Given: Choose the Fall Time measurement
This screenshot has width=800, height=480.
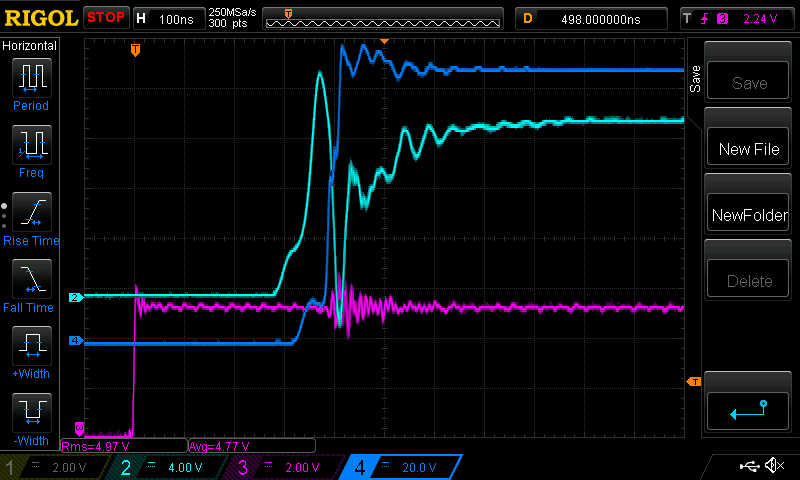Looking at the screenshot, I should [x=30, y=285].
